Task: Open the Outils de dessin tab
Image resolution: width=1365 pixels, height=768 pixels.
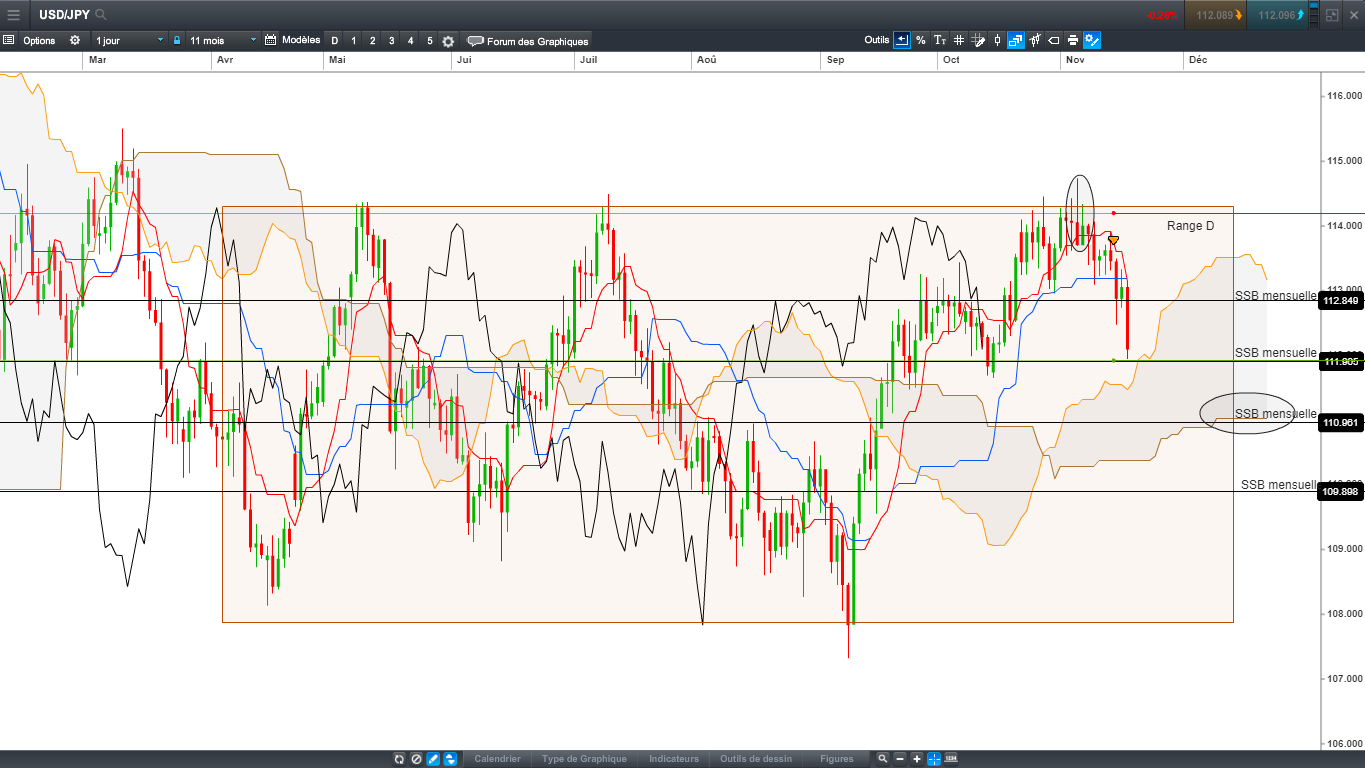Action: click(x=755, y=759)
